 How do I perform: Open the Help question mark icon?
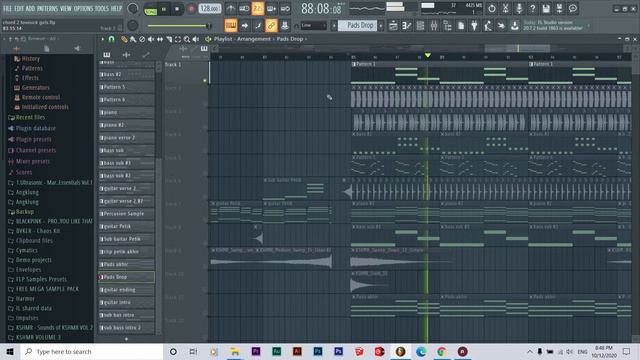click(x=533, y=8)
